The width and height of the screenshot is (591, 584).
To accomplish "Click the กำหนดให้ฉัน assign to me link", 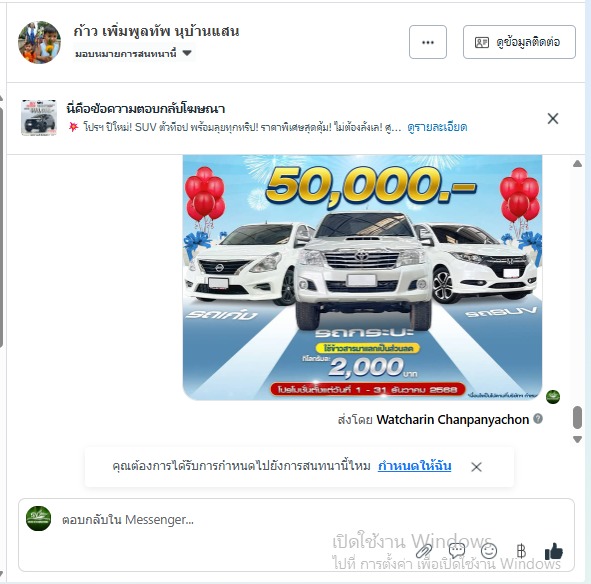I will [414, 466].
